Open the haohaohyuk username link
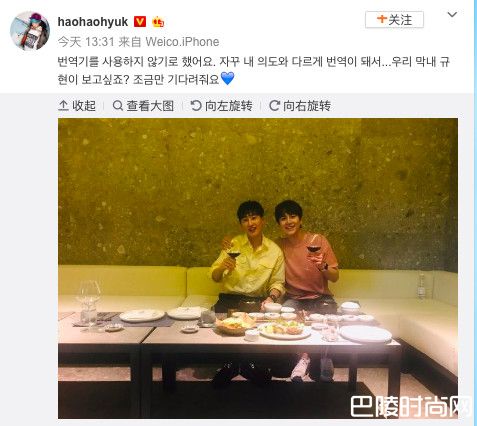This screenshot has height=426, width=477. pos(93,22)
